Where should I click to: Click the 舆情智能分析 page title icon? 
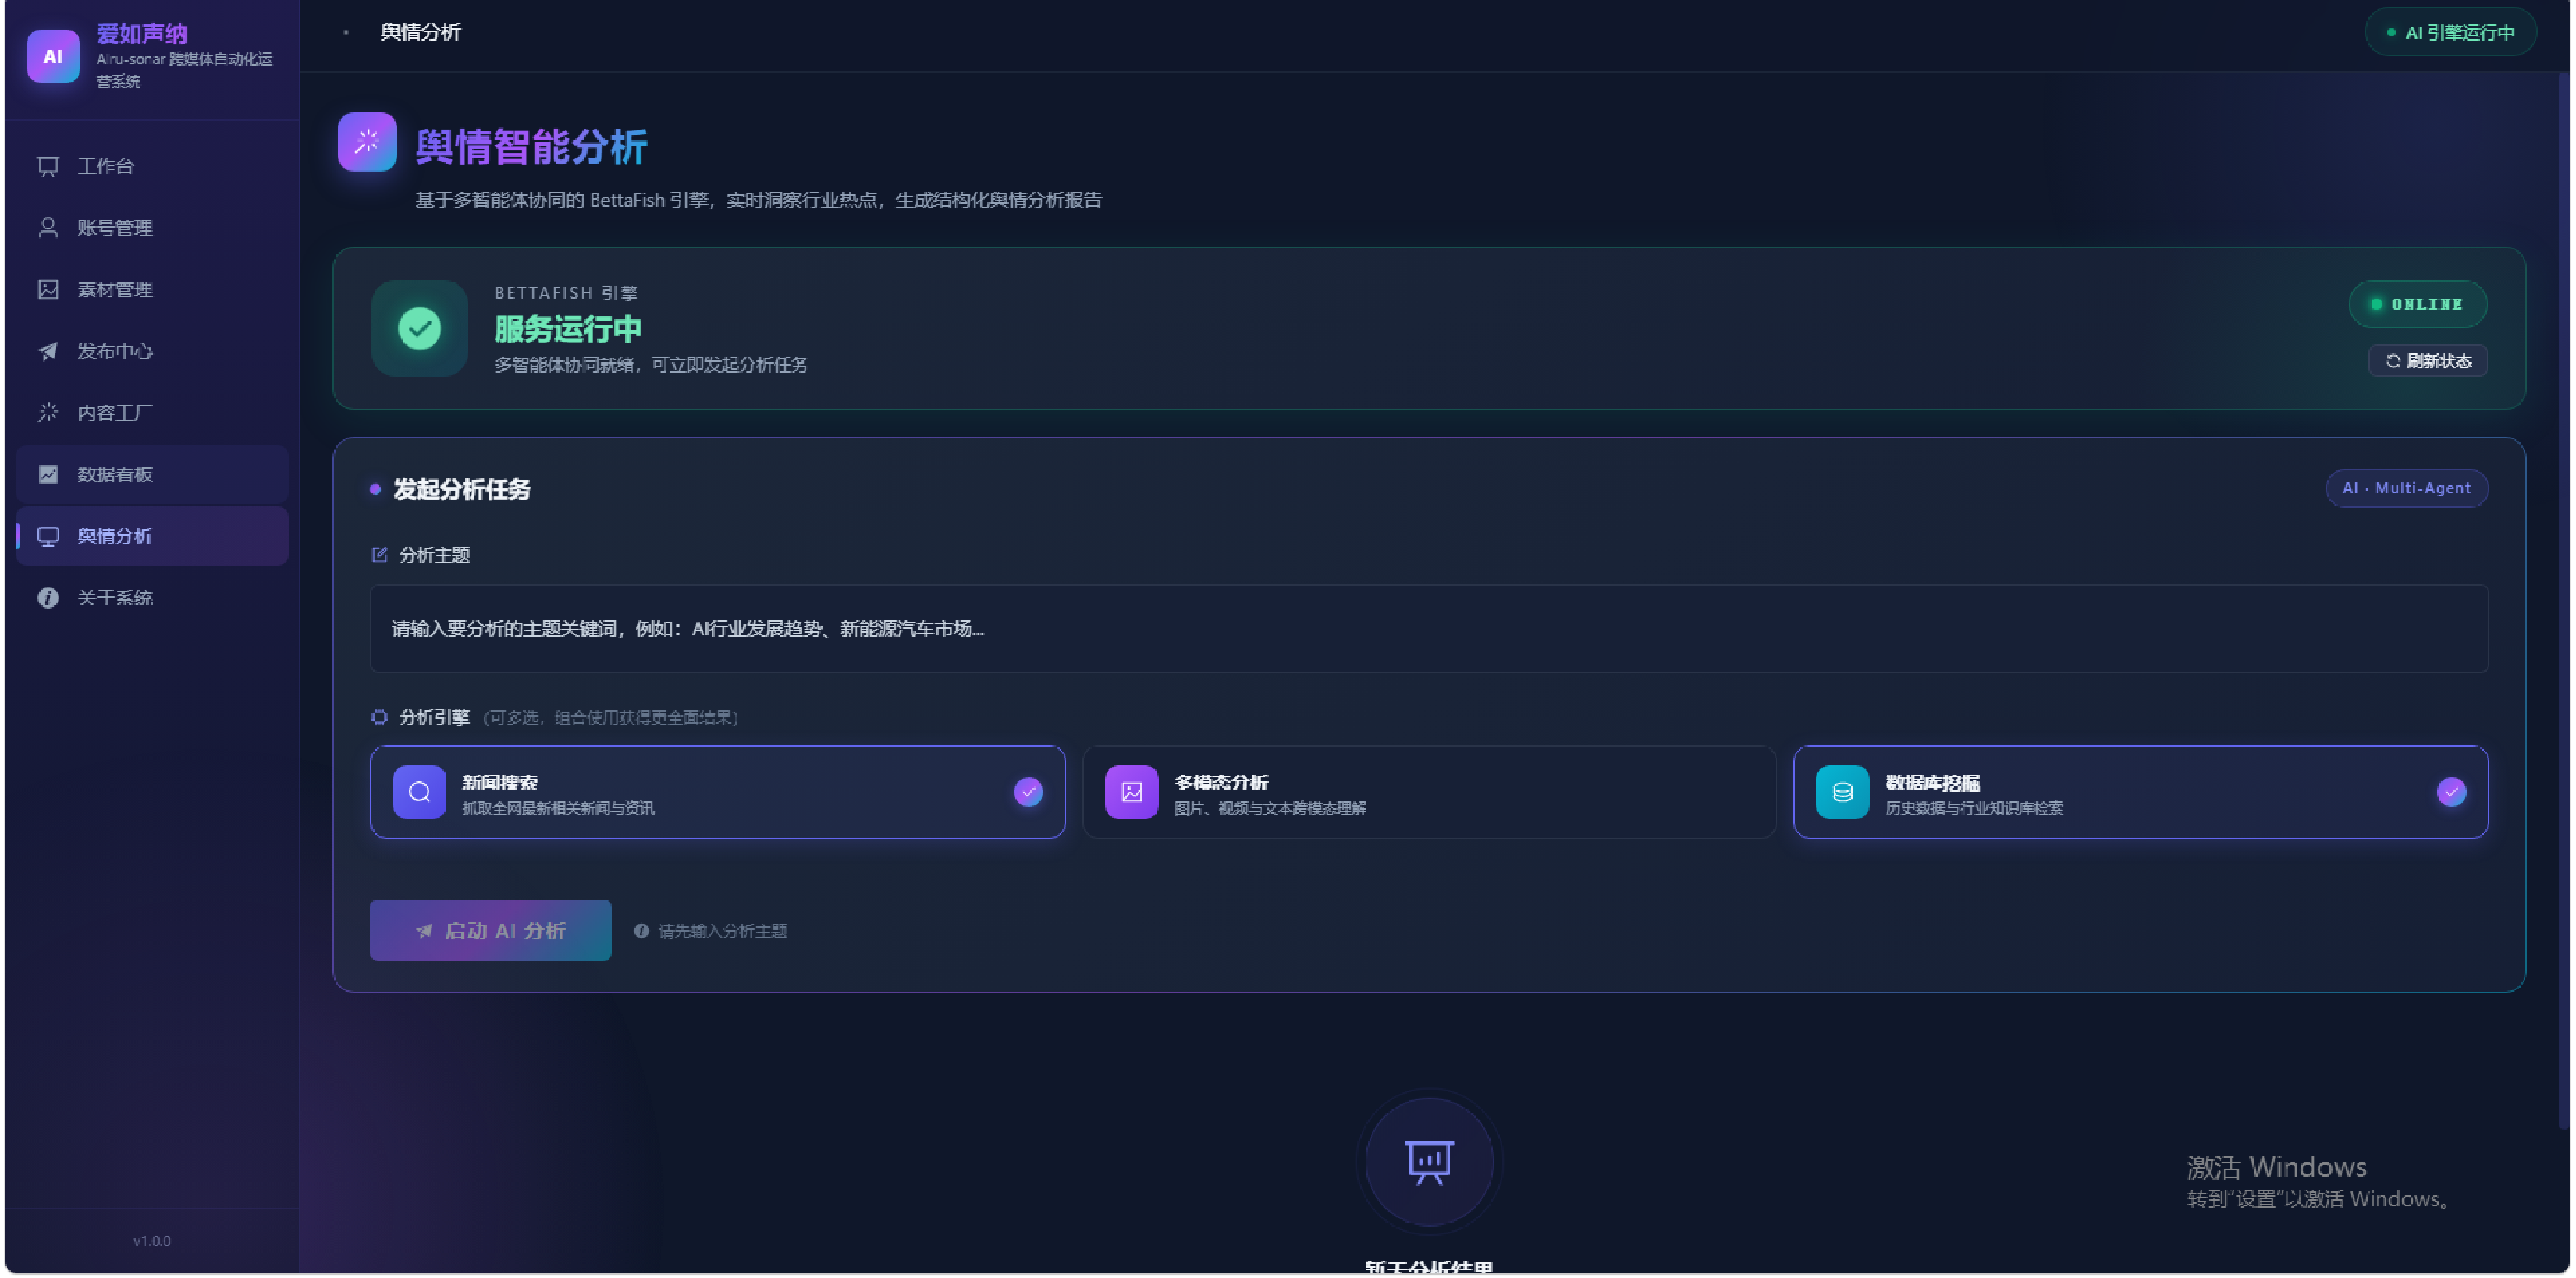367,142
